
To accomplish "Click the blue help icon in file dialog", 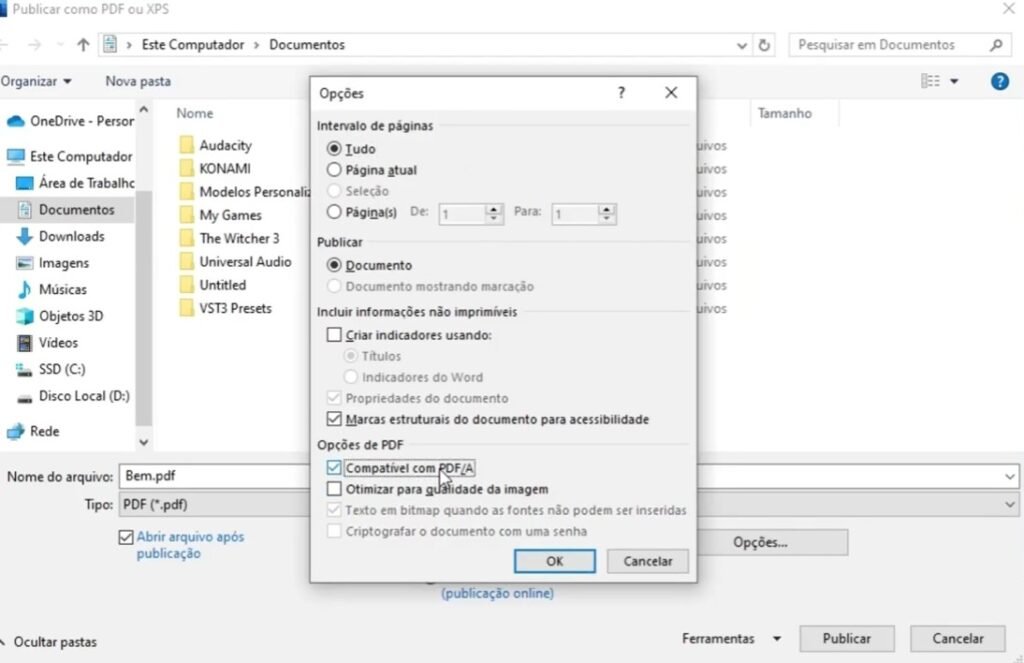I will pos(999,81).
